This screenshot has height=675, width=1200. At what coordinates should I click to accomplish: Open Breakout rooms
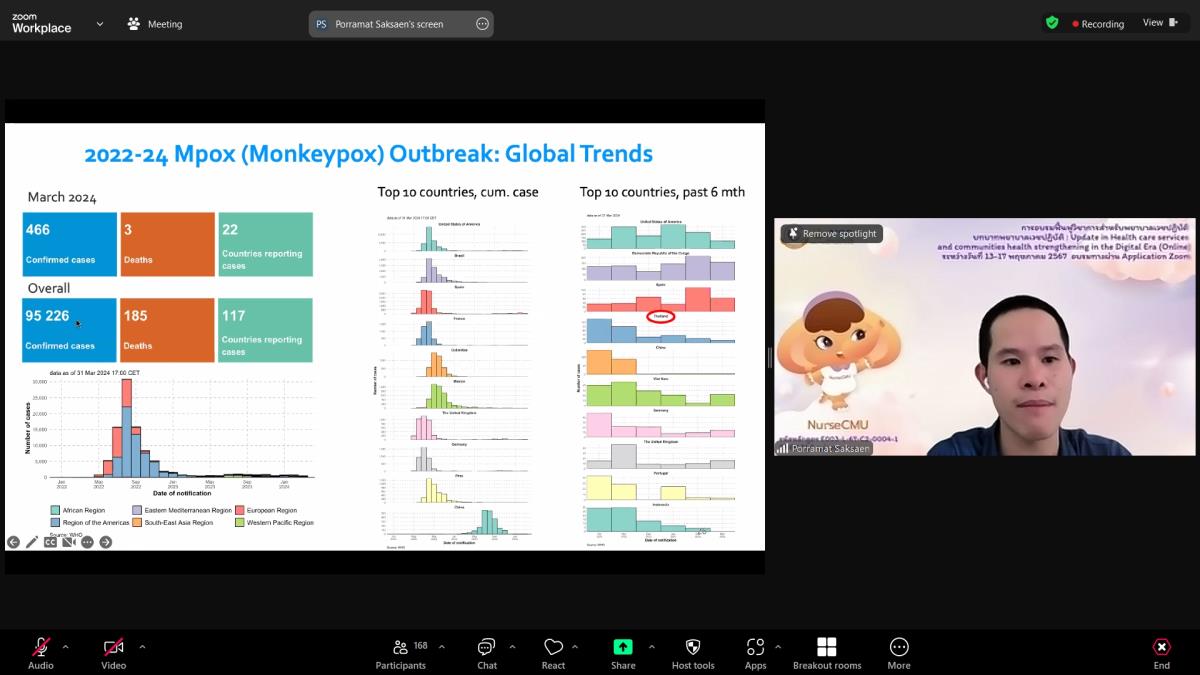coord(826,647)
